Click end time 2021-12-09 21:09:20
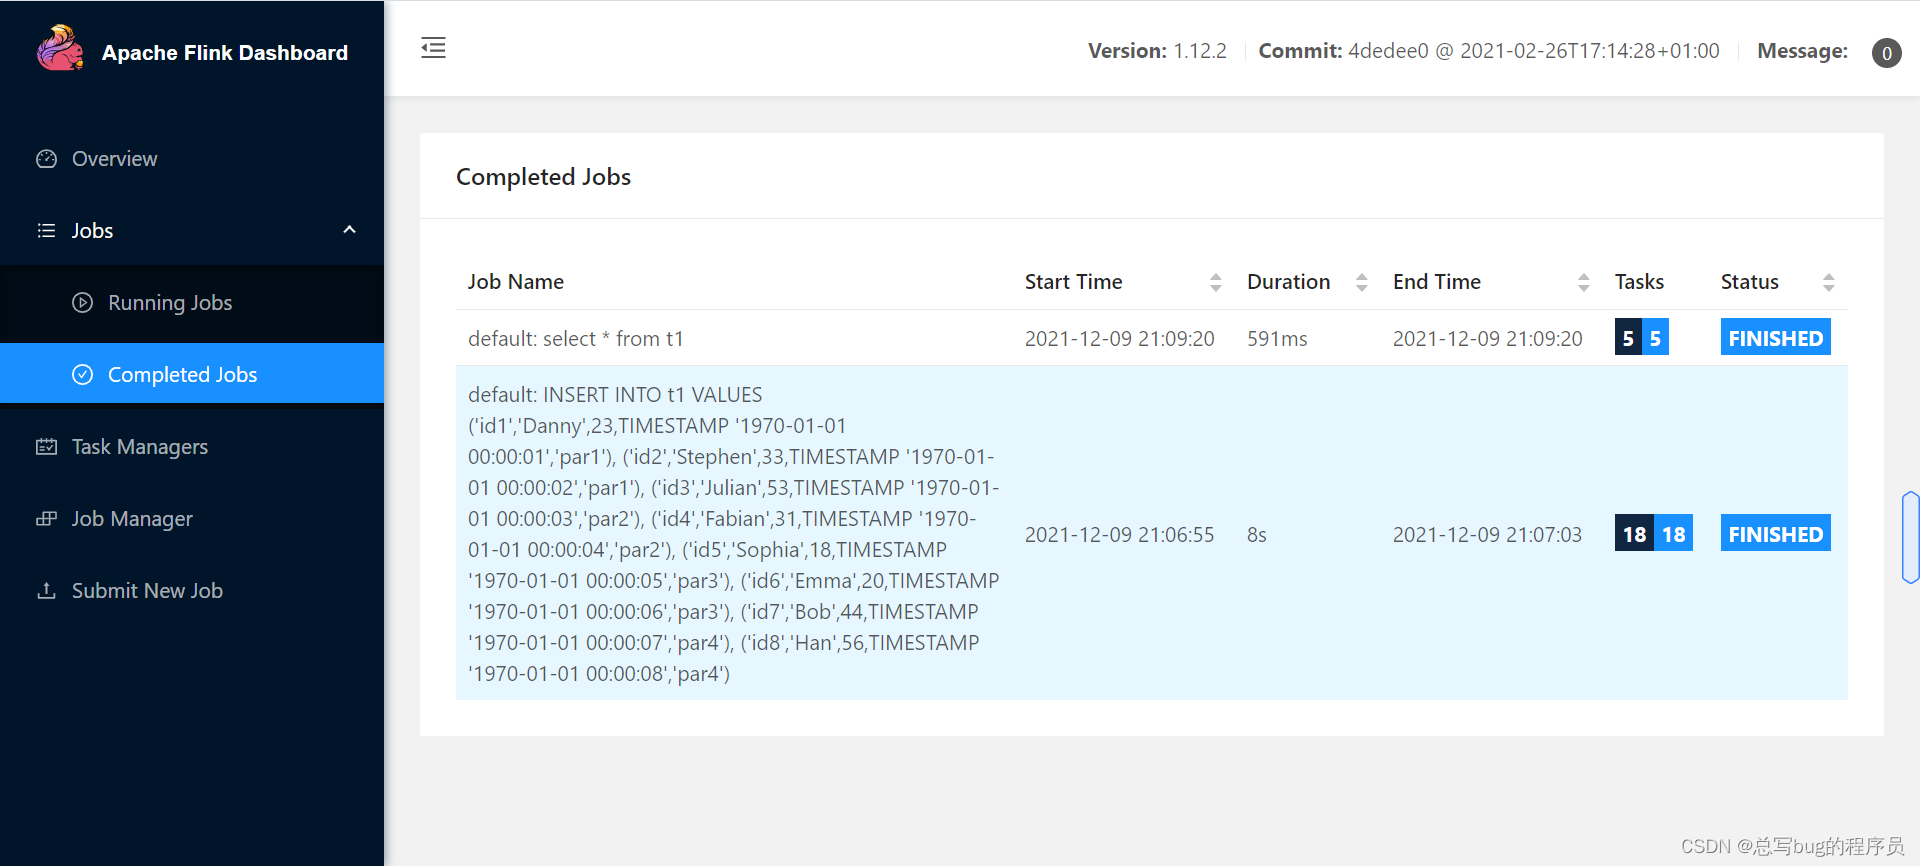Image resolution: width=1920 pixels, height=866 pixels. click(x=1488, y=339)
